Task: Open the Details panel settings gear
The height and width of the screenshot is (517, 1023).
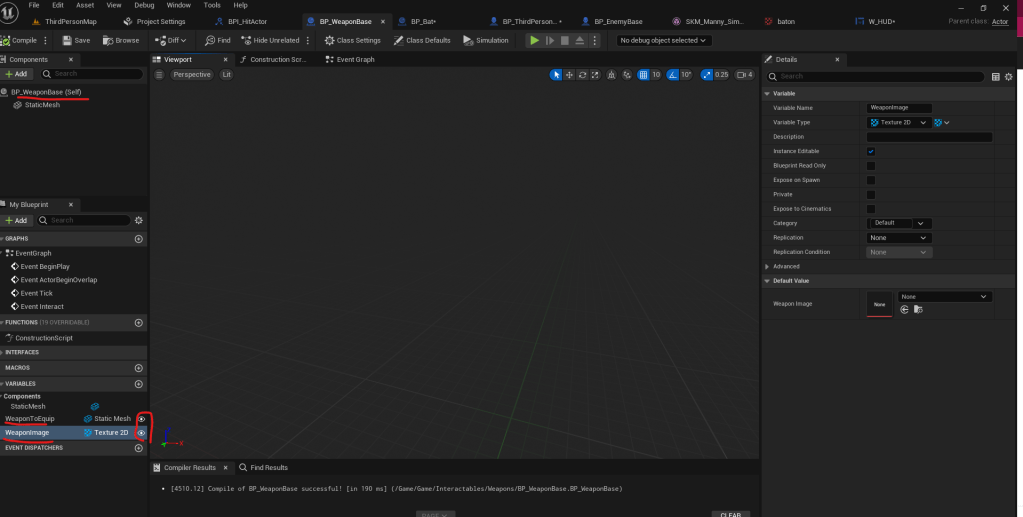Action: 1010,76
